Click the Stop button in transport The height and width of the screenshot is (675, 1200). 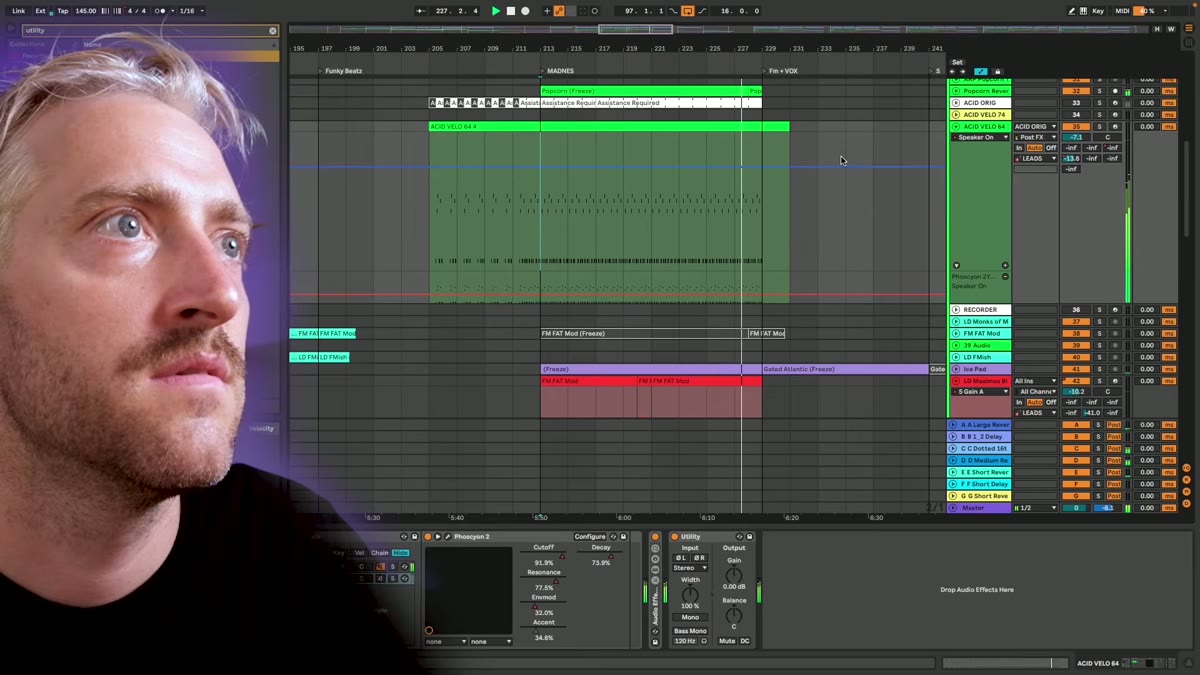click(x=511, y=11)
